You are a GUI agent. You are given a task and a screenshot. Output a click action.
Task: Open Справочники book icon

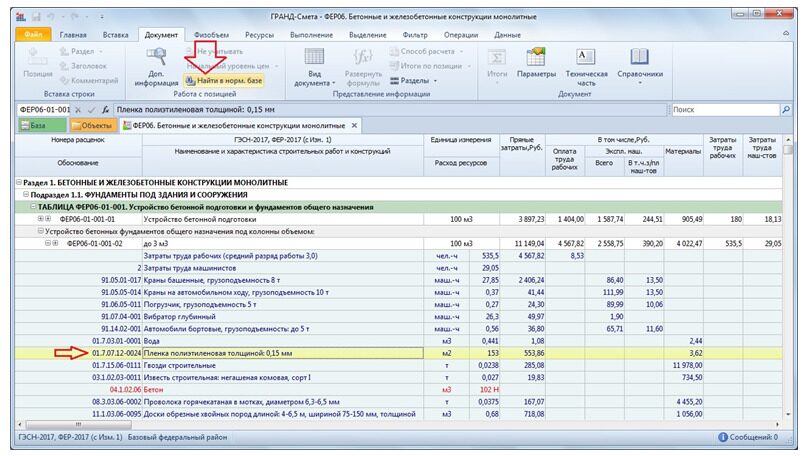[640, 56]
